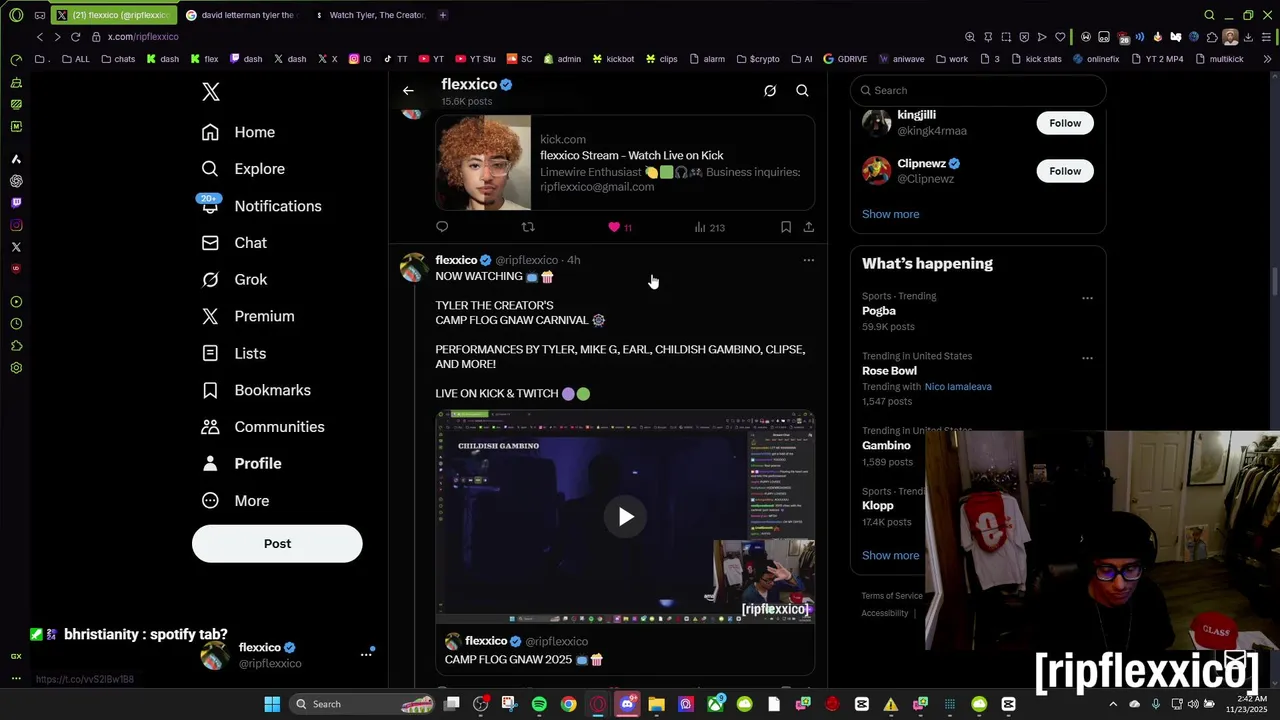The width and height of the screenshot is (1280, 720).
Task: Open Discord from taskbar
Action: pyautogui.click(x=627, y=704)
